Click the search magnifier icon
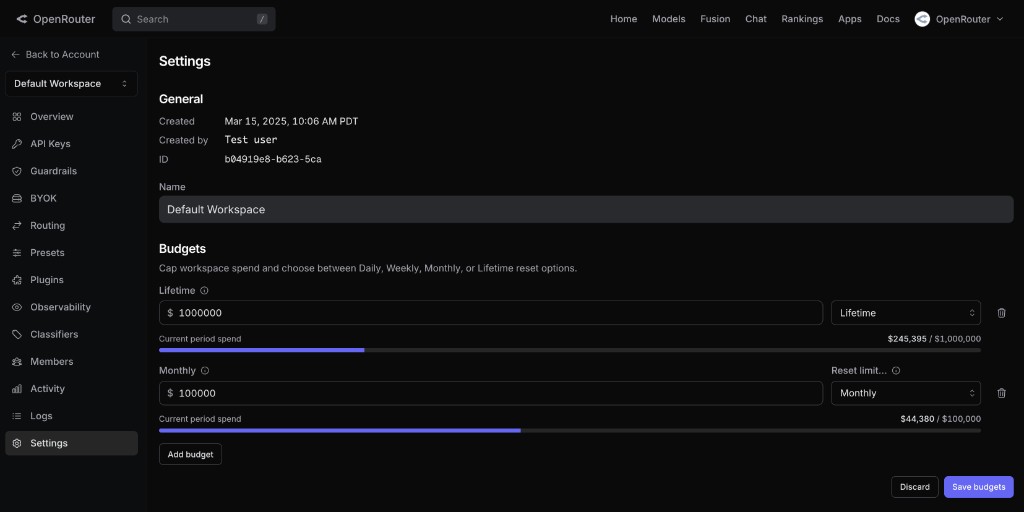Screen dimensions: 1024x512 pyautogui.click(x=126, y=20)
